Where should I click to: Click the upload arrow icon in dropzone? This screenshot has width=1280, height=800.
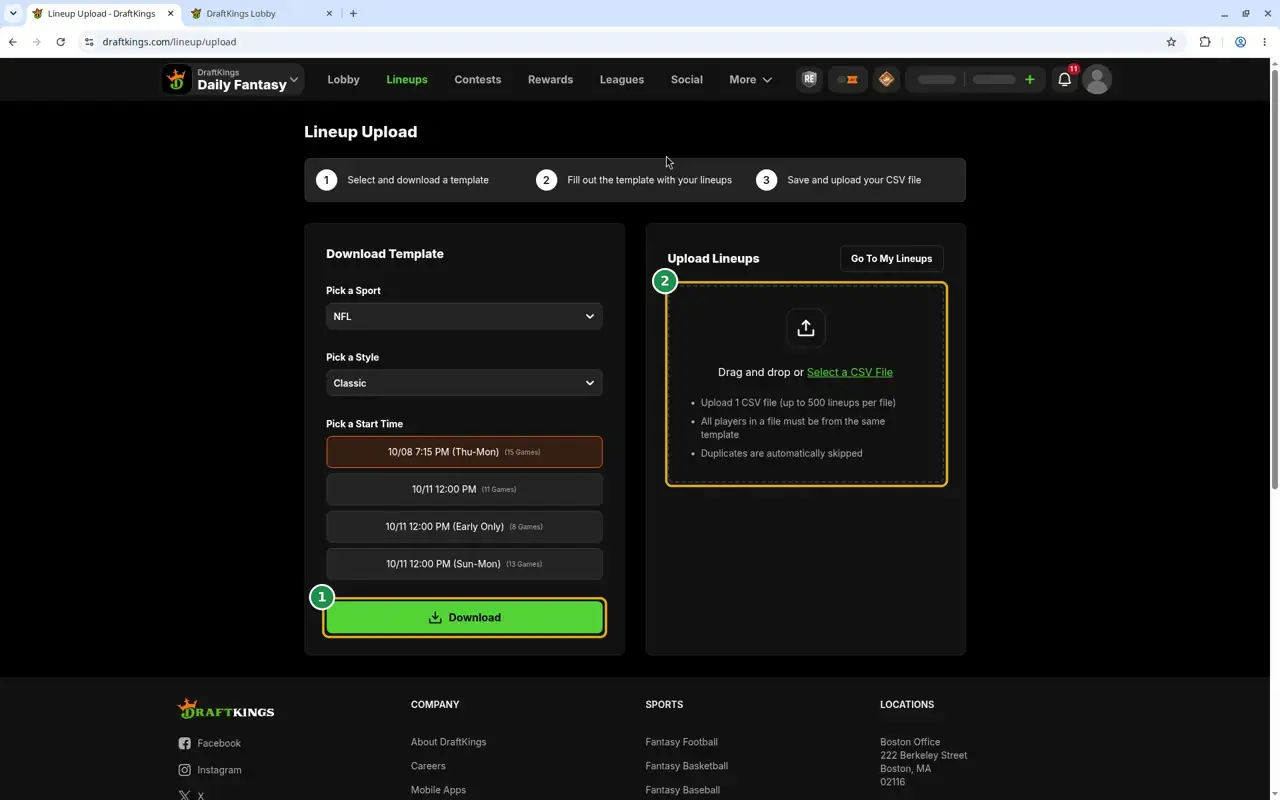(x=806, y=328)
